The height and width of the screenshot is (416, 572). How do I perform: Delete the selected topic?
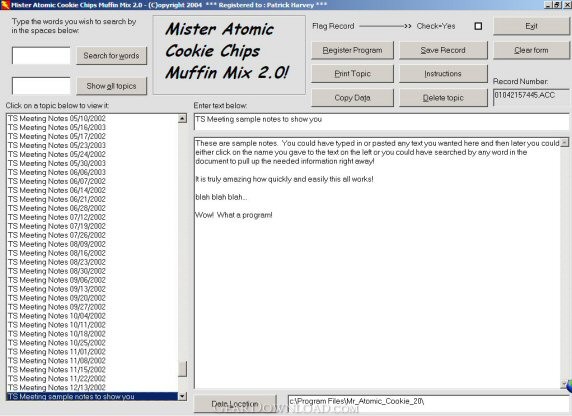443,98
